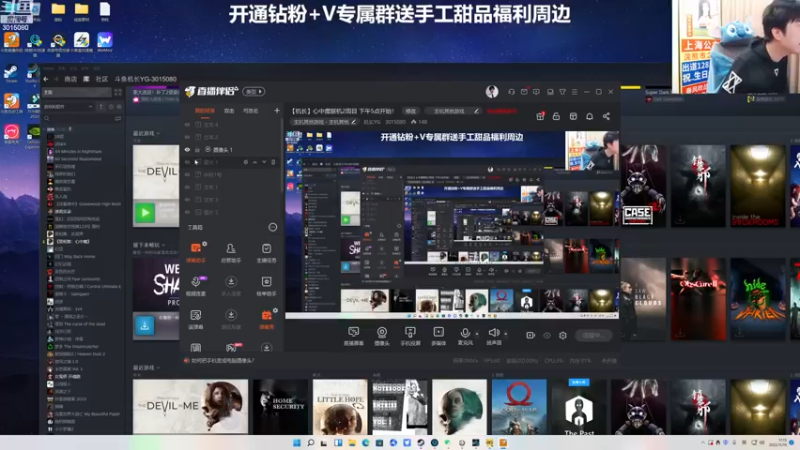Switch to the third scene tab
Screen dimensions: 800x450
pos(251,110)
